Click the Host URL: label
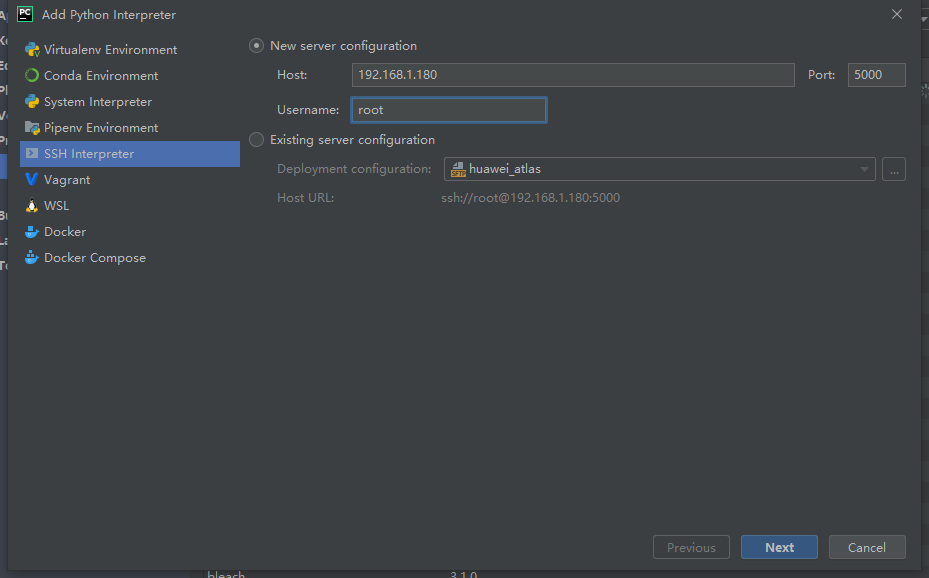Image resolution: width=929 pixels, height=578 pixels. pos(305,198)
